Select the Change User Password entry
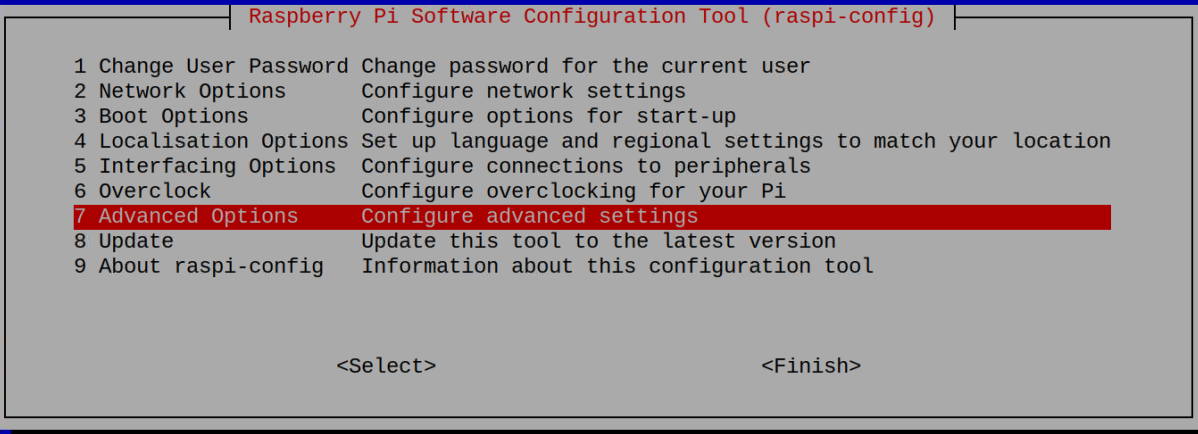Image resolution: width=1198 pixels, height=434 pixels. coord(210,67)
